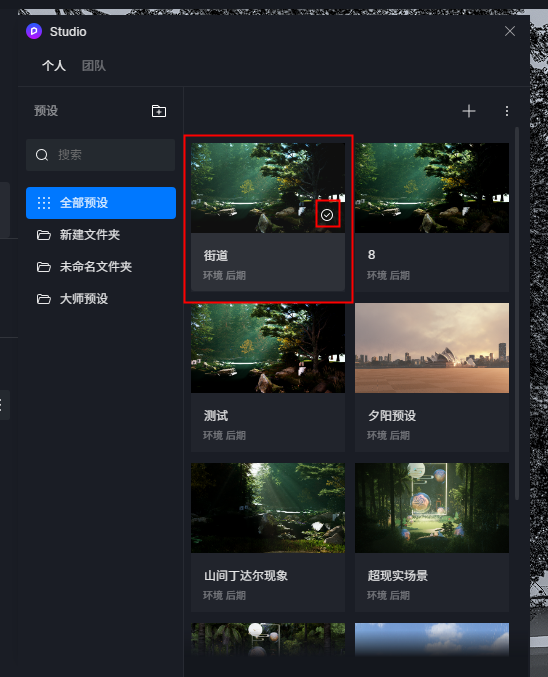This screenshot has height=677, width=548.
Task: Click the preset list vertical scrollbar
Action: tap(517, 313)
